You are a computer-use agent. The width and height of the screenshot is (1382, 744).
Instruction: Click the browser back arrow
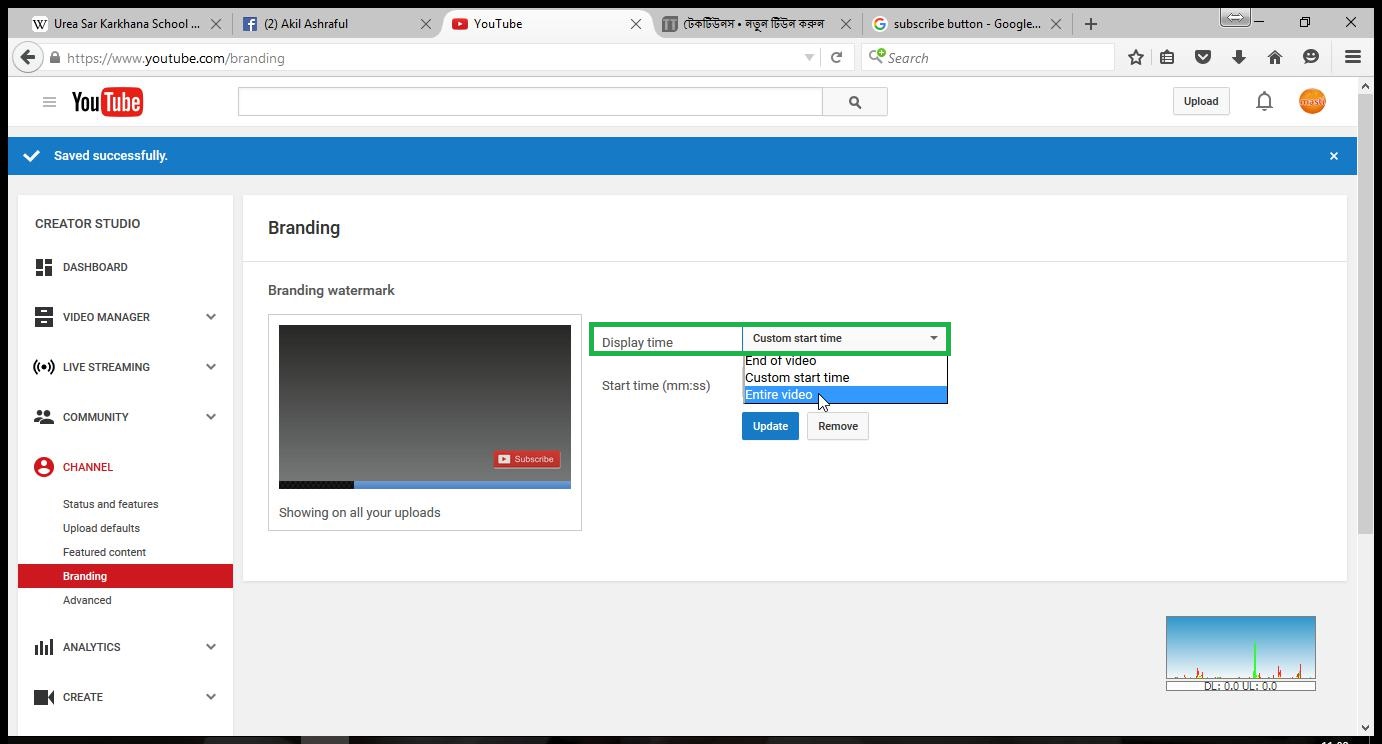27,58
